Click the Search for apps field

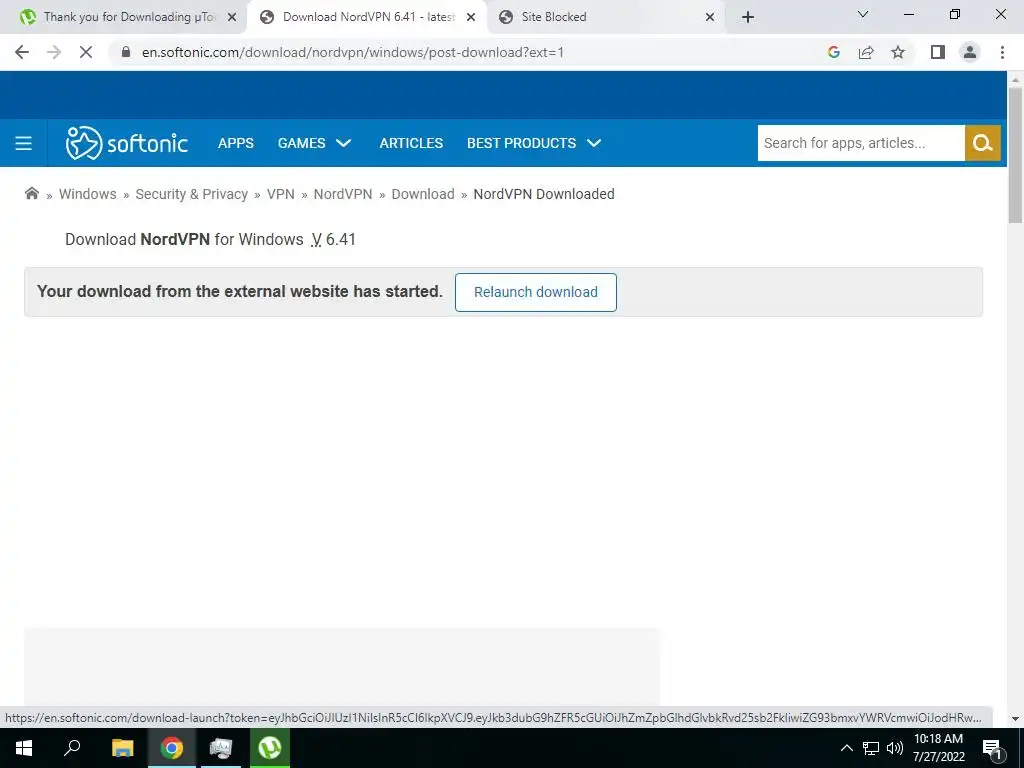coord(861,143)
